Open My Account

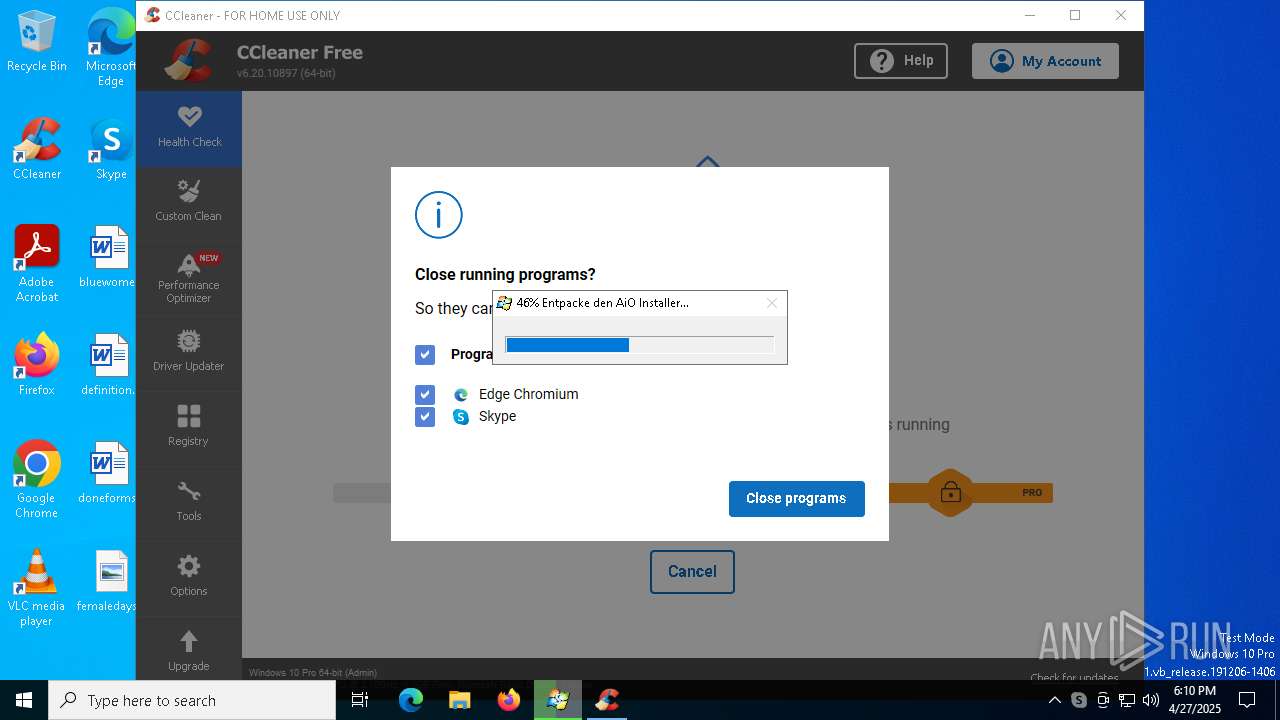point(1045,61)
